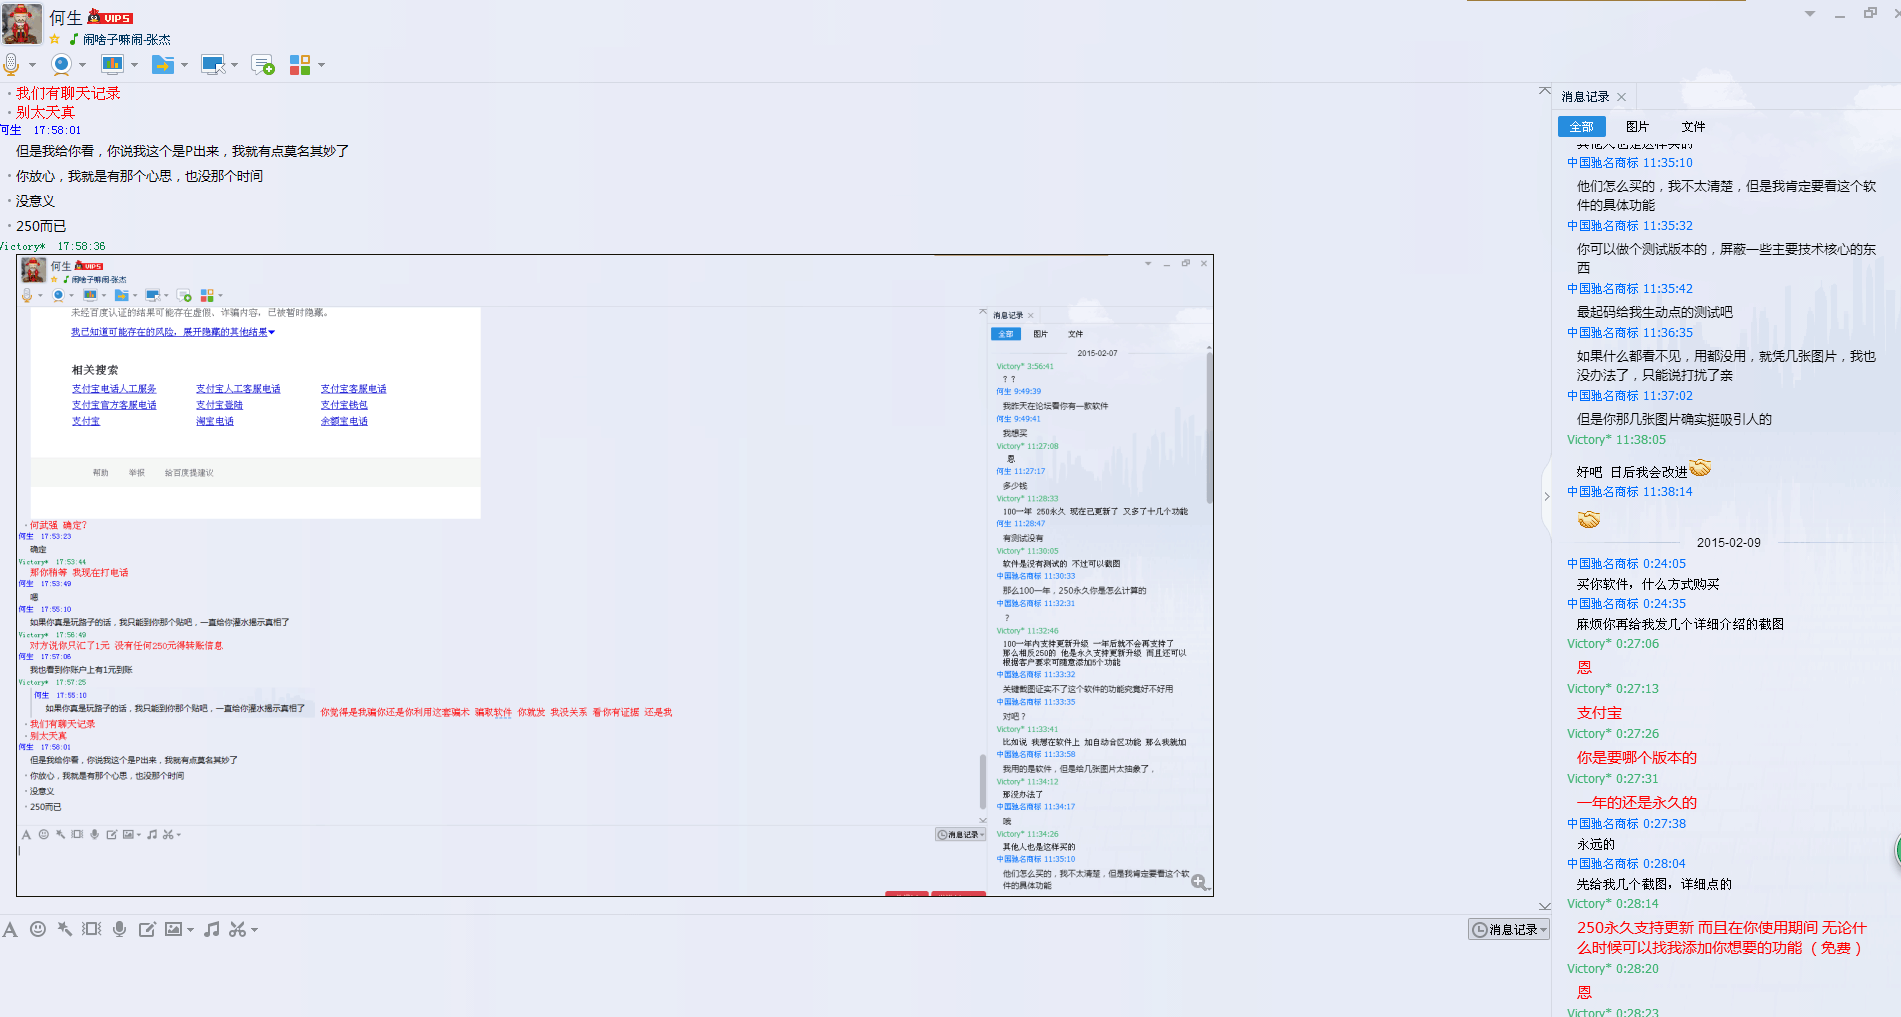
Task: Click the red history message 你是要哪个版本的
Action: (x=1636, y=757)
